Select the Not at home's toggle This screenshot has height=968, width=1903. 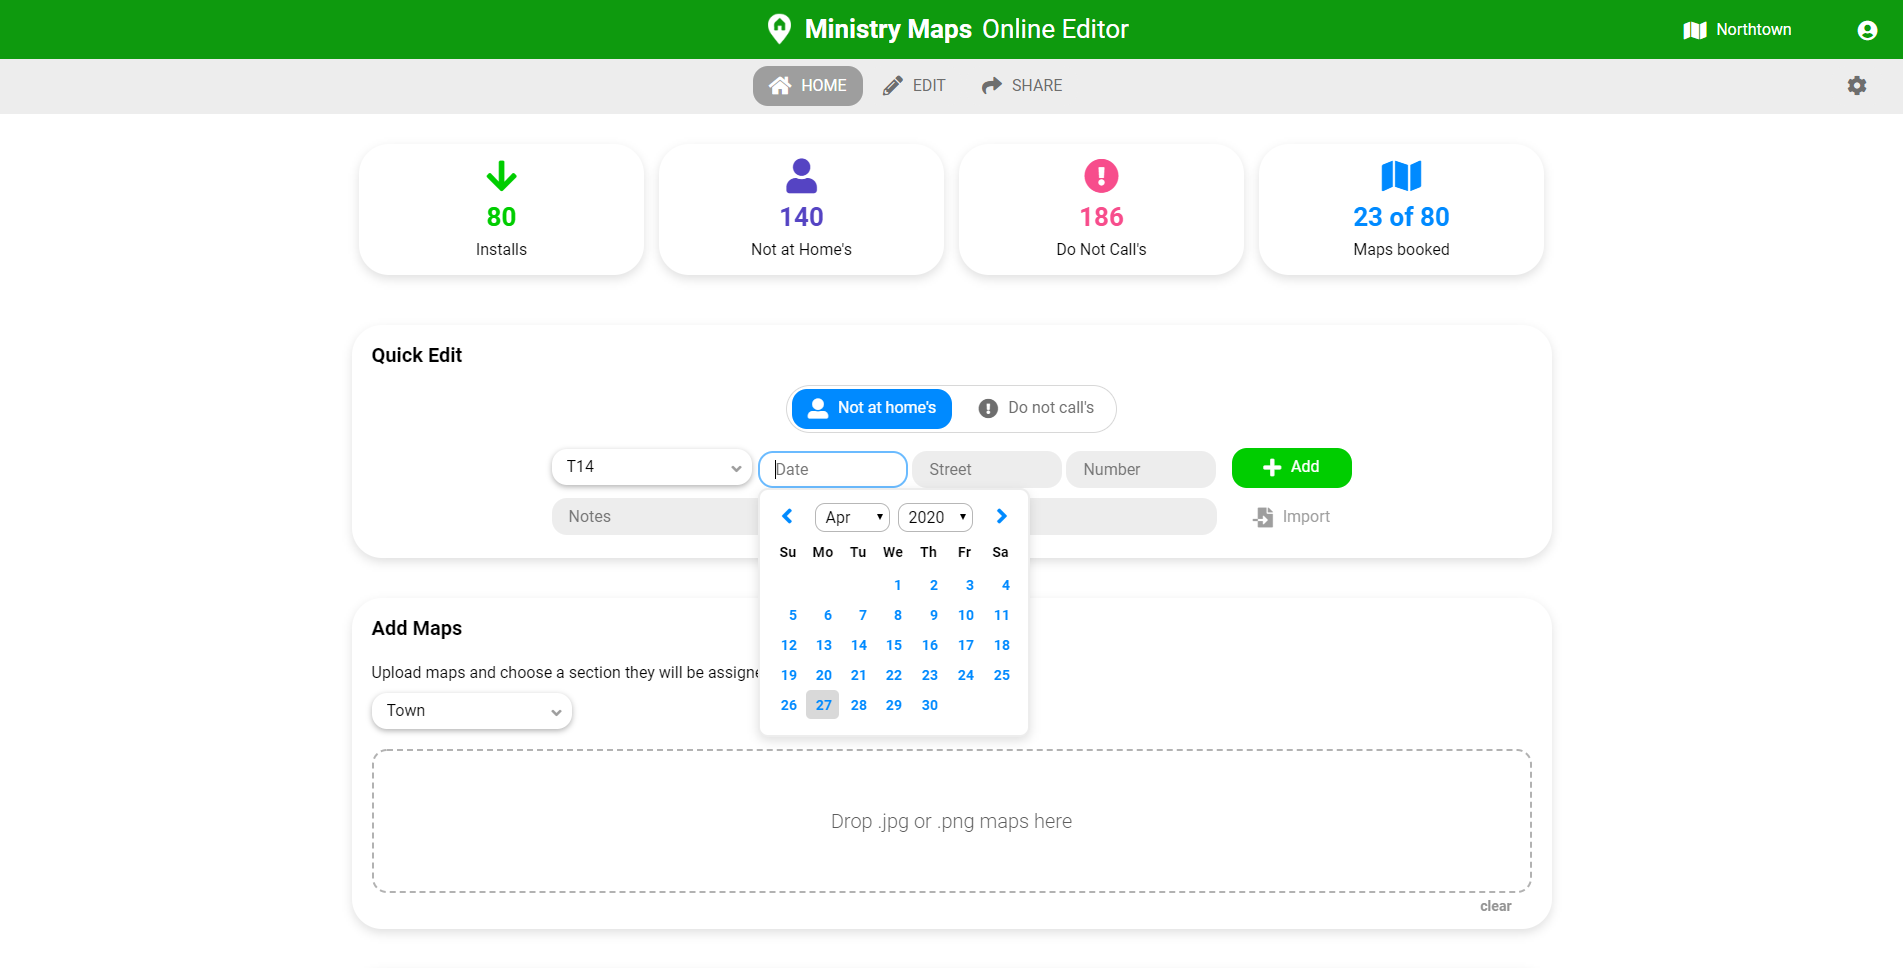coord(872,408)
